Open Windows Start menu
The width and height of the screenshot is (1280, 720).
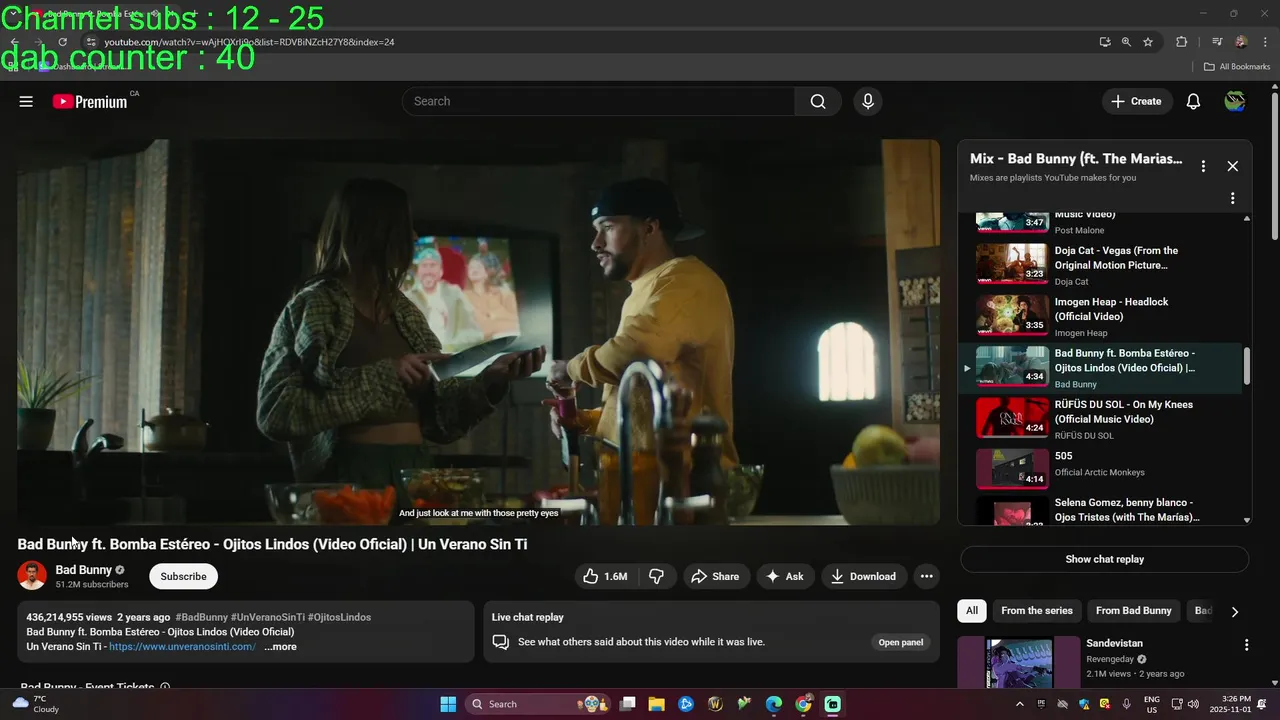tap(448, 704)
